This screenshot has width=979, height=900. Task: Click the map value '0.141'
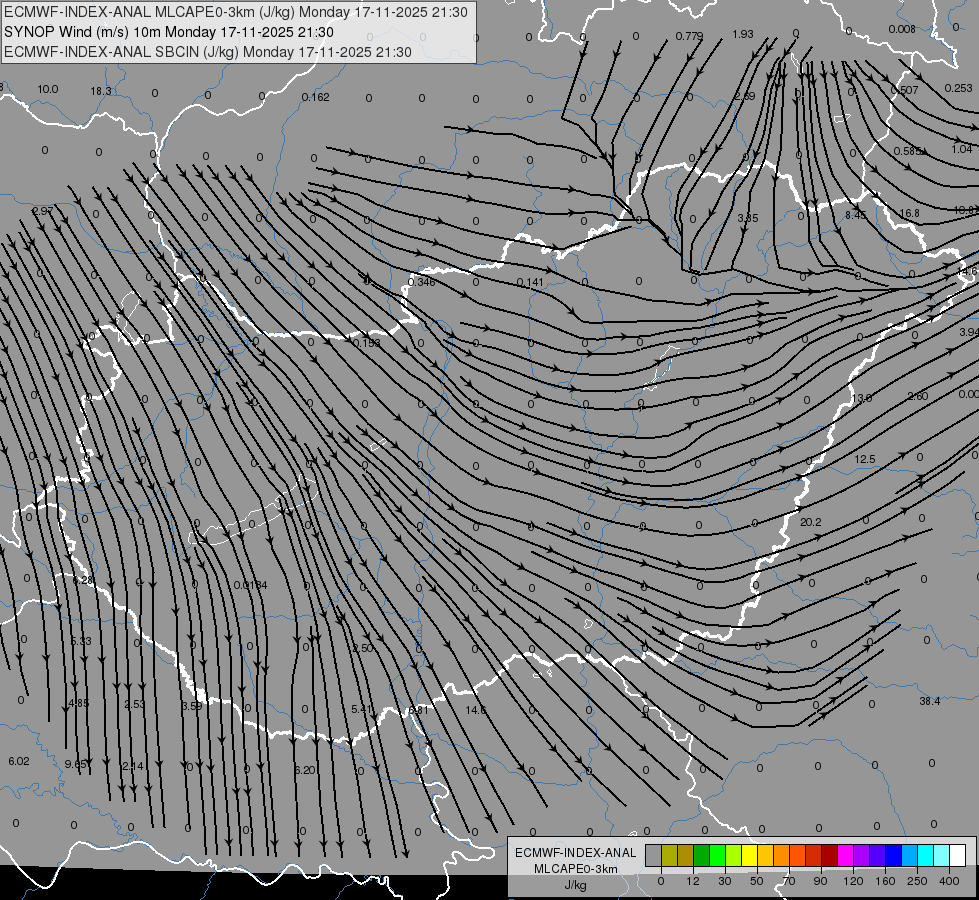530,283
